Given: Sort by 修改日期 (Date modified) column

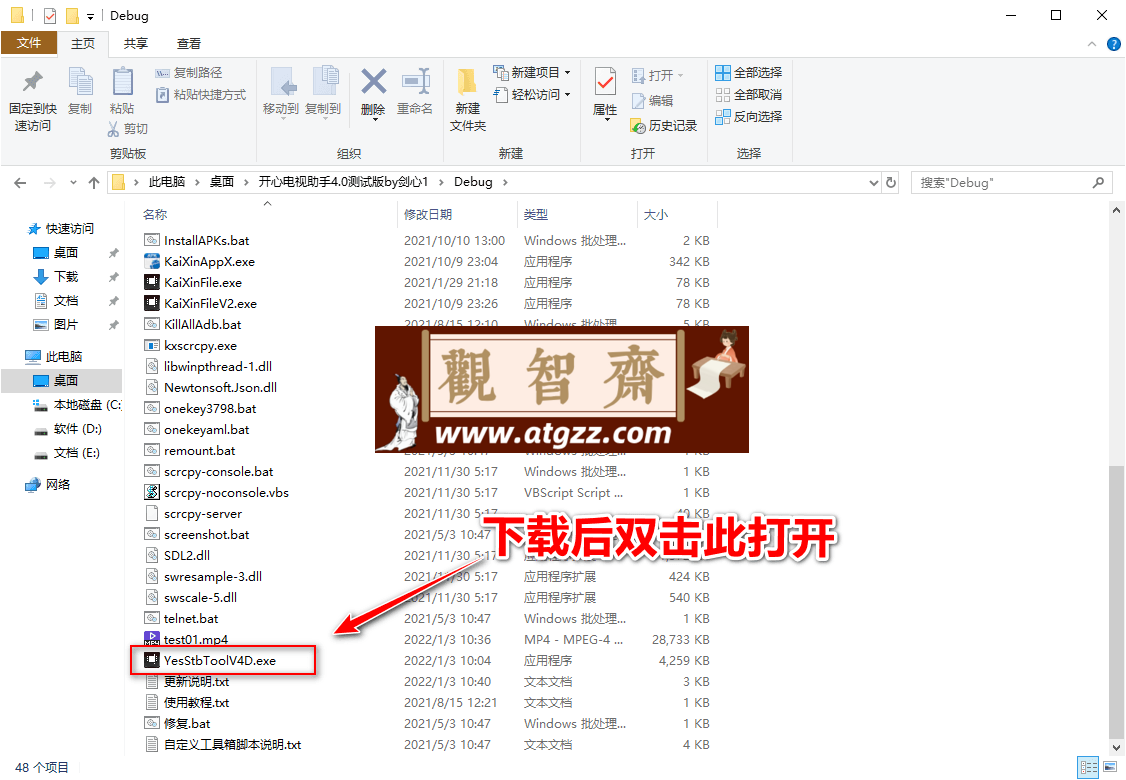Looking at the screenshot, I should point(428,215).
